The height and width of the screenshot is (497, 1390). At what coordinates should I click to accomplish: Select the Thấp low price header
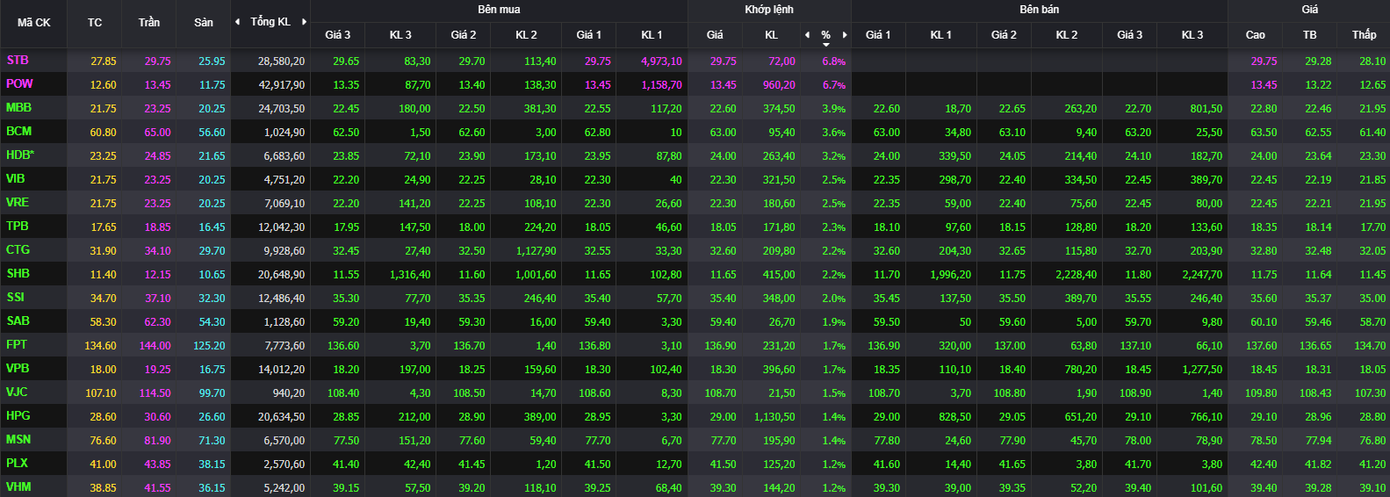(1364, 35)
